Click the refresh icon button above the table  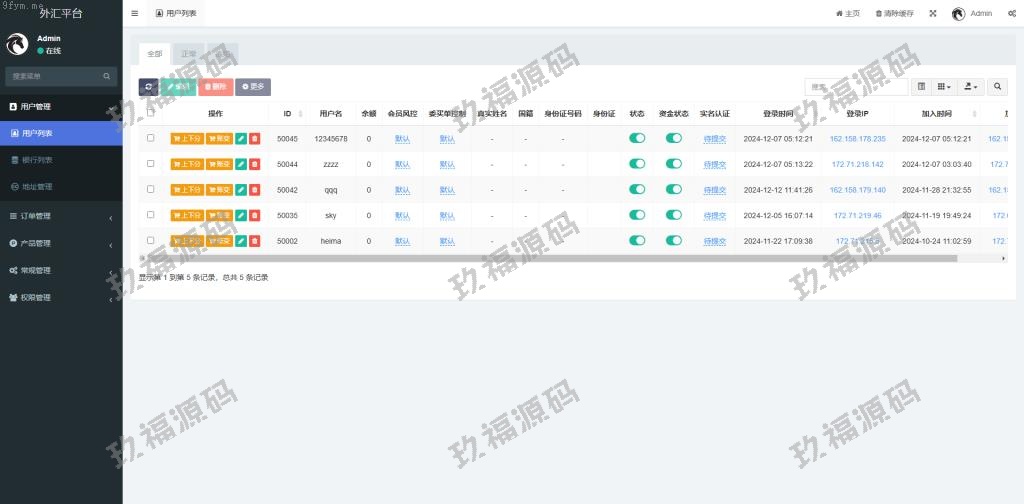click(148, 87)
